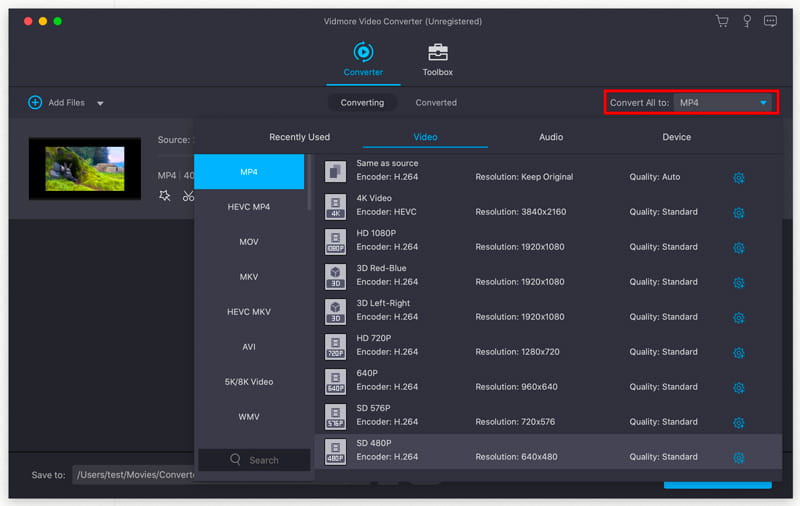Click the Converter tab icon

(x=363, y=52)
